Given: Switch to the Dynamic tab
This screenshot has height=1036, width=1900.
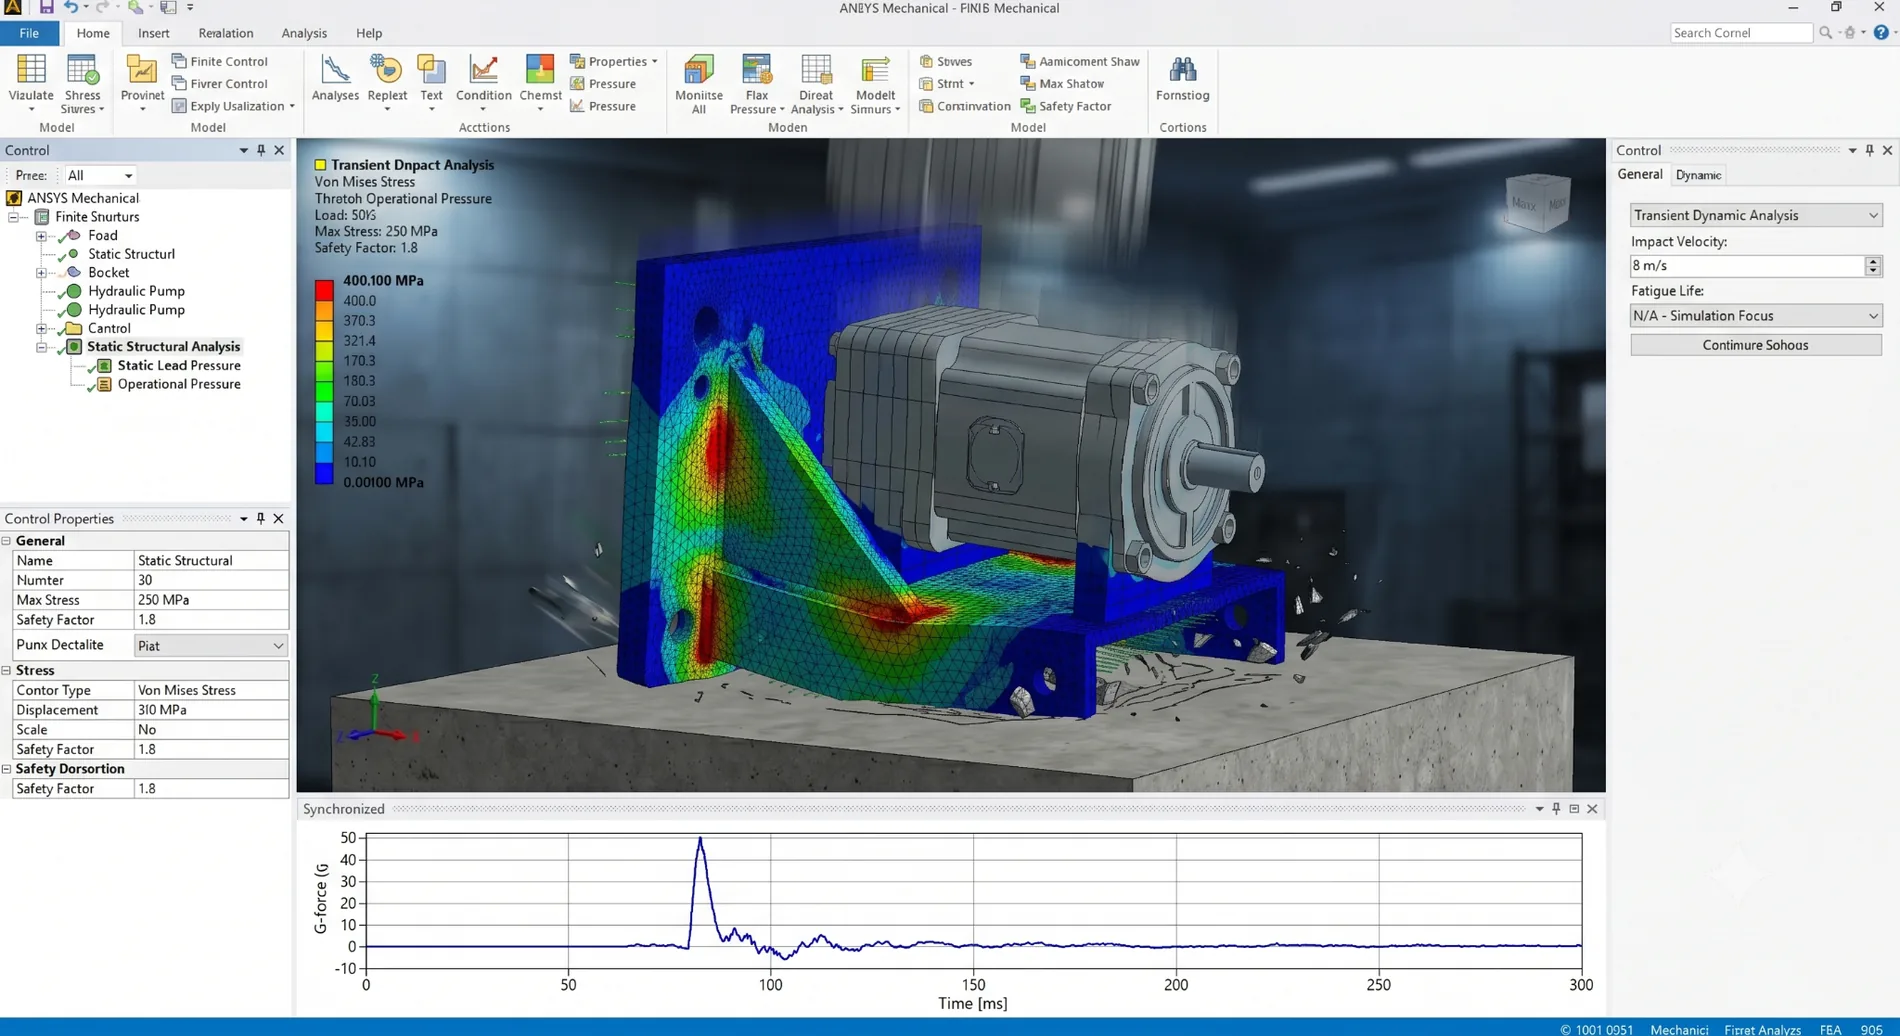Looking at the screenshot, I should click(1698, 175).
